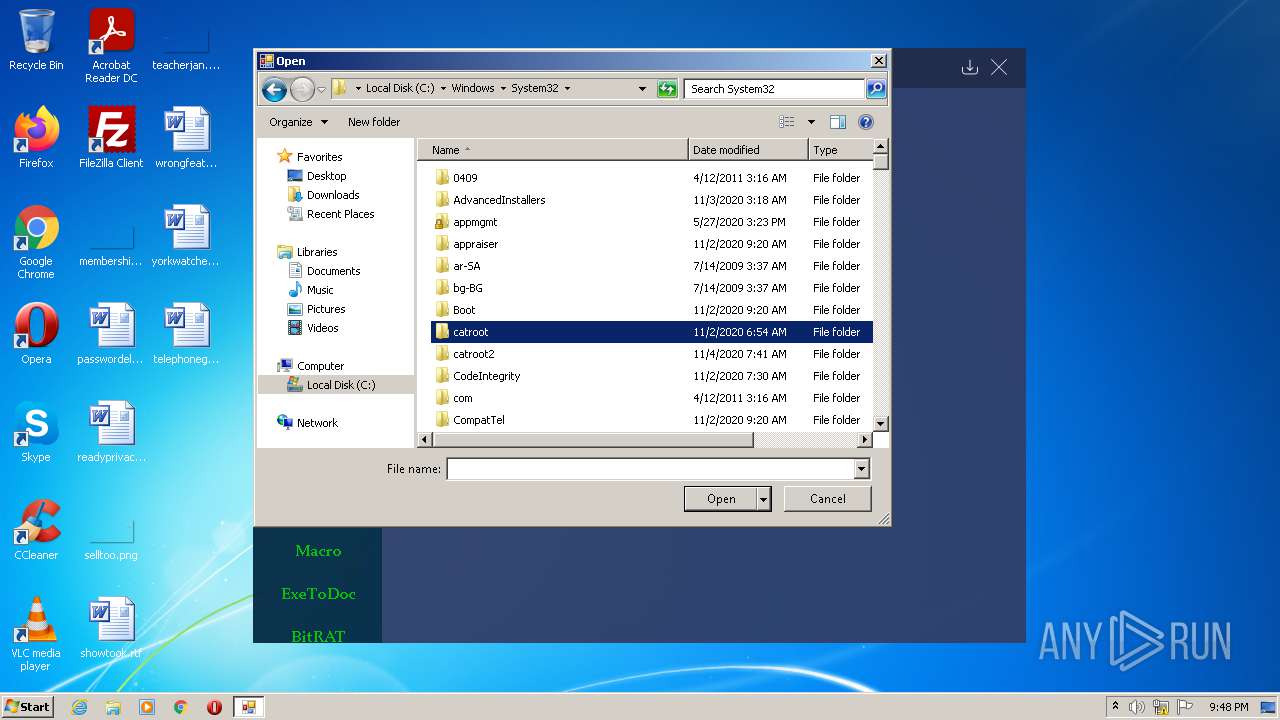Image resolution: width=1280 pixels, height=720 pixels.
Task: Click the green refresh button in address bar
Action: pyautogui.click(x=667, y=89)
